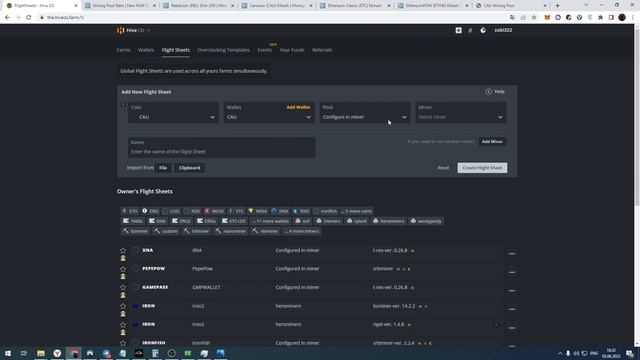Star the IRON rigel flight sheet
640x360 pixels.
123,324
